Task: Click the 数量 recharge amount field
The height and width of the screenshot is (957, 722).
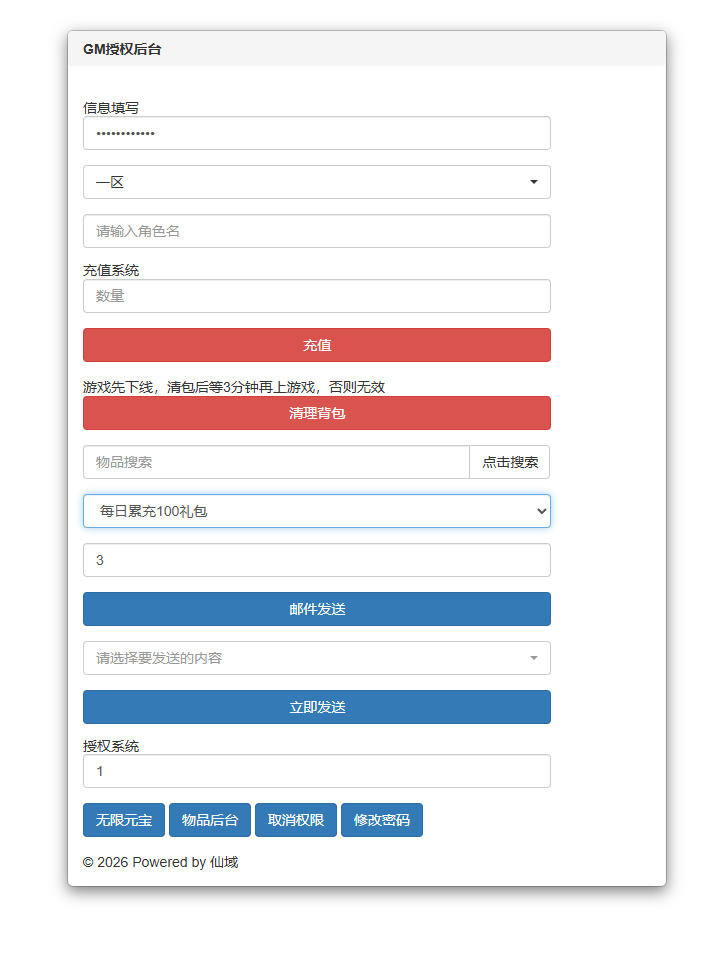Action: tap(316, 296)
